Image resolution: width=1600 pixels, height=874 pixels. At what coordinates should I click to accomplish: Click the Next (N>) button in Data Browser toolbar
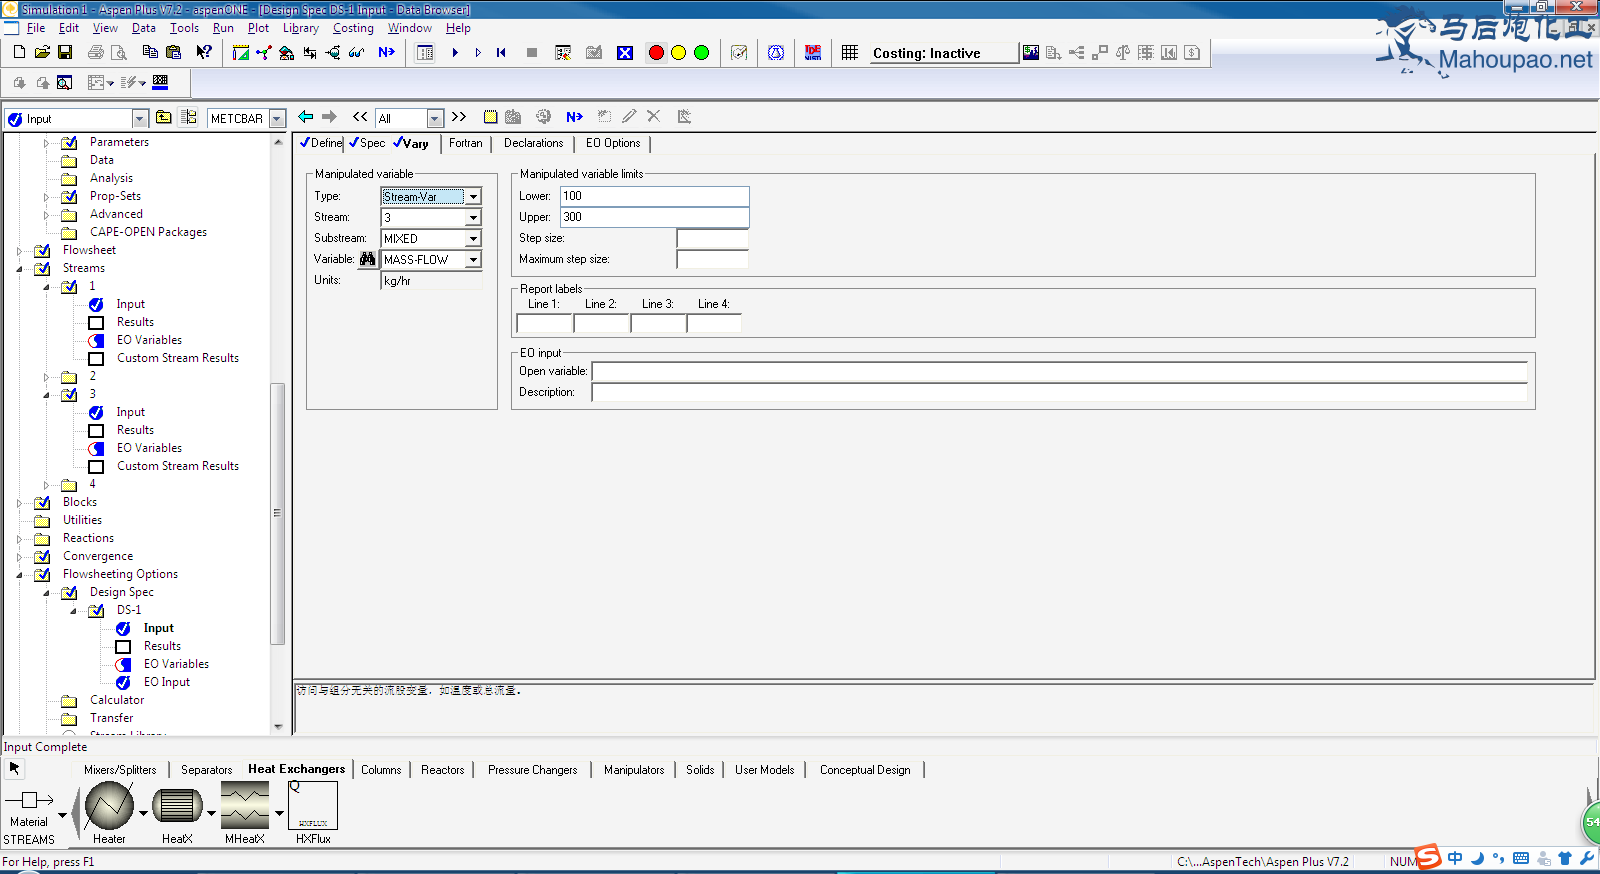[x=574, y=117]
